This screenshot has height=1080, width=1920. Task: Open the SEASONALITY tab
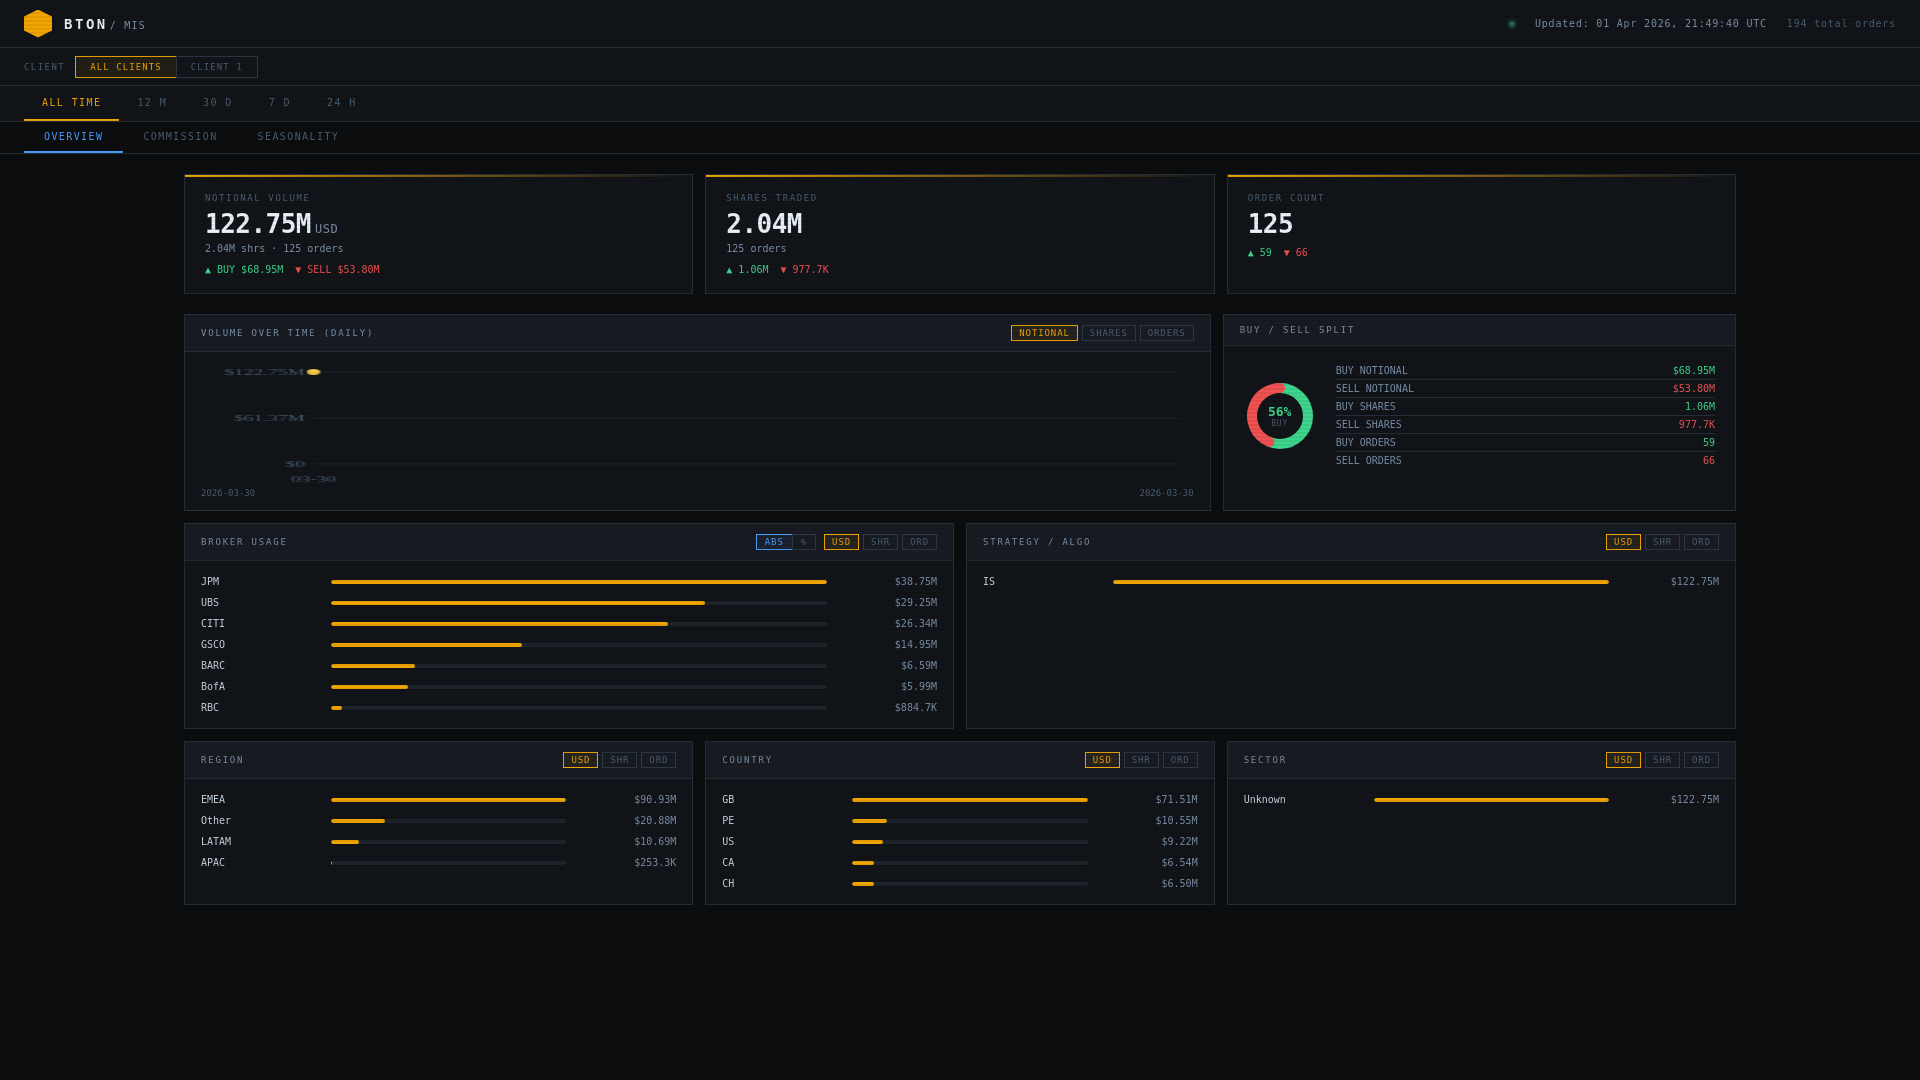(x=298, y=137)
